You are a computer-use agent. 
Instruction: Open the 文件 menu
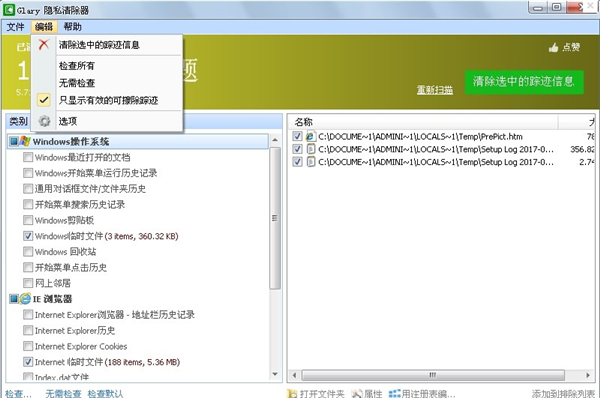(x=16, y=27)
